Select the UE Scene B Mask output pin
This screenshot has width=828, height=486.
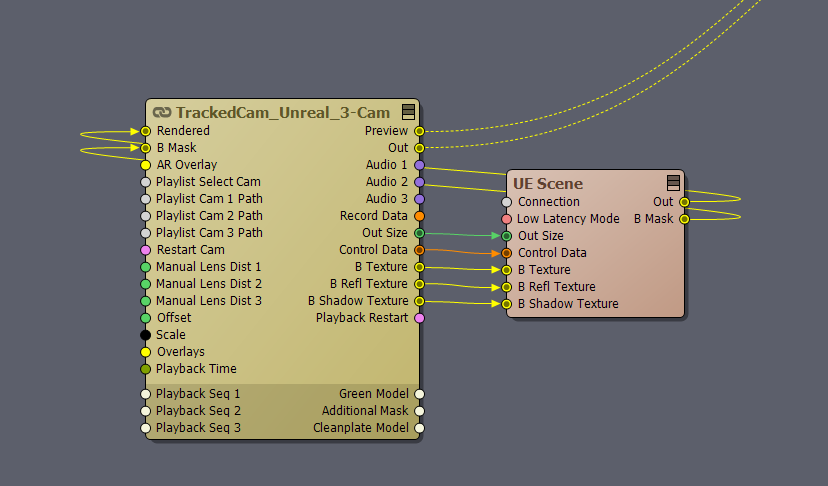[x=684, y=219]
